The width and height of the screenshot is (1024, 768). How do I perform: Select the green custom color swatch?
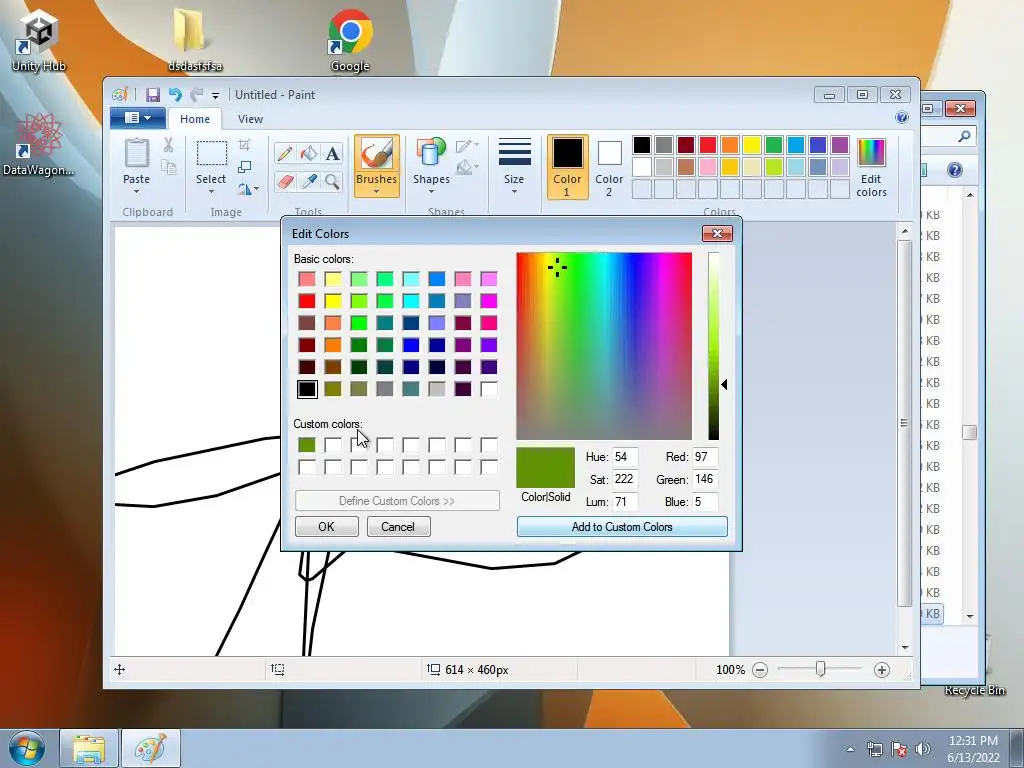(x=307, y=445)
